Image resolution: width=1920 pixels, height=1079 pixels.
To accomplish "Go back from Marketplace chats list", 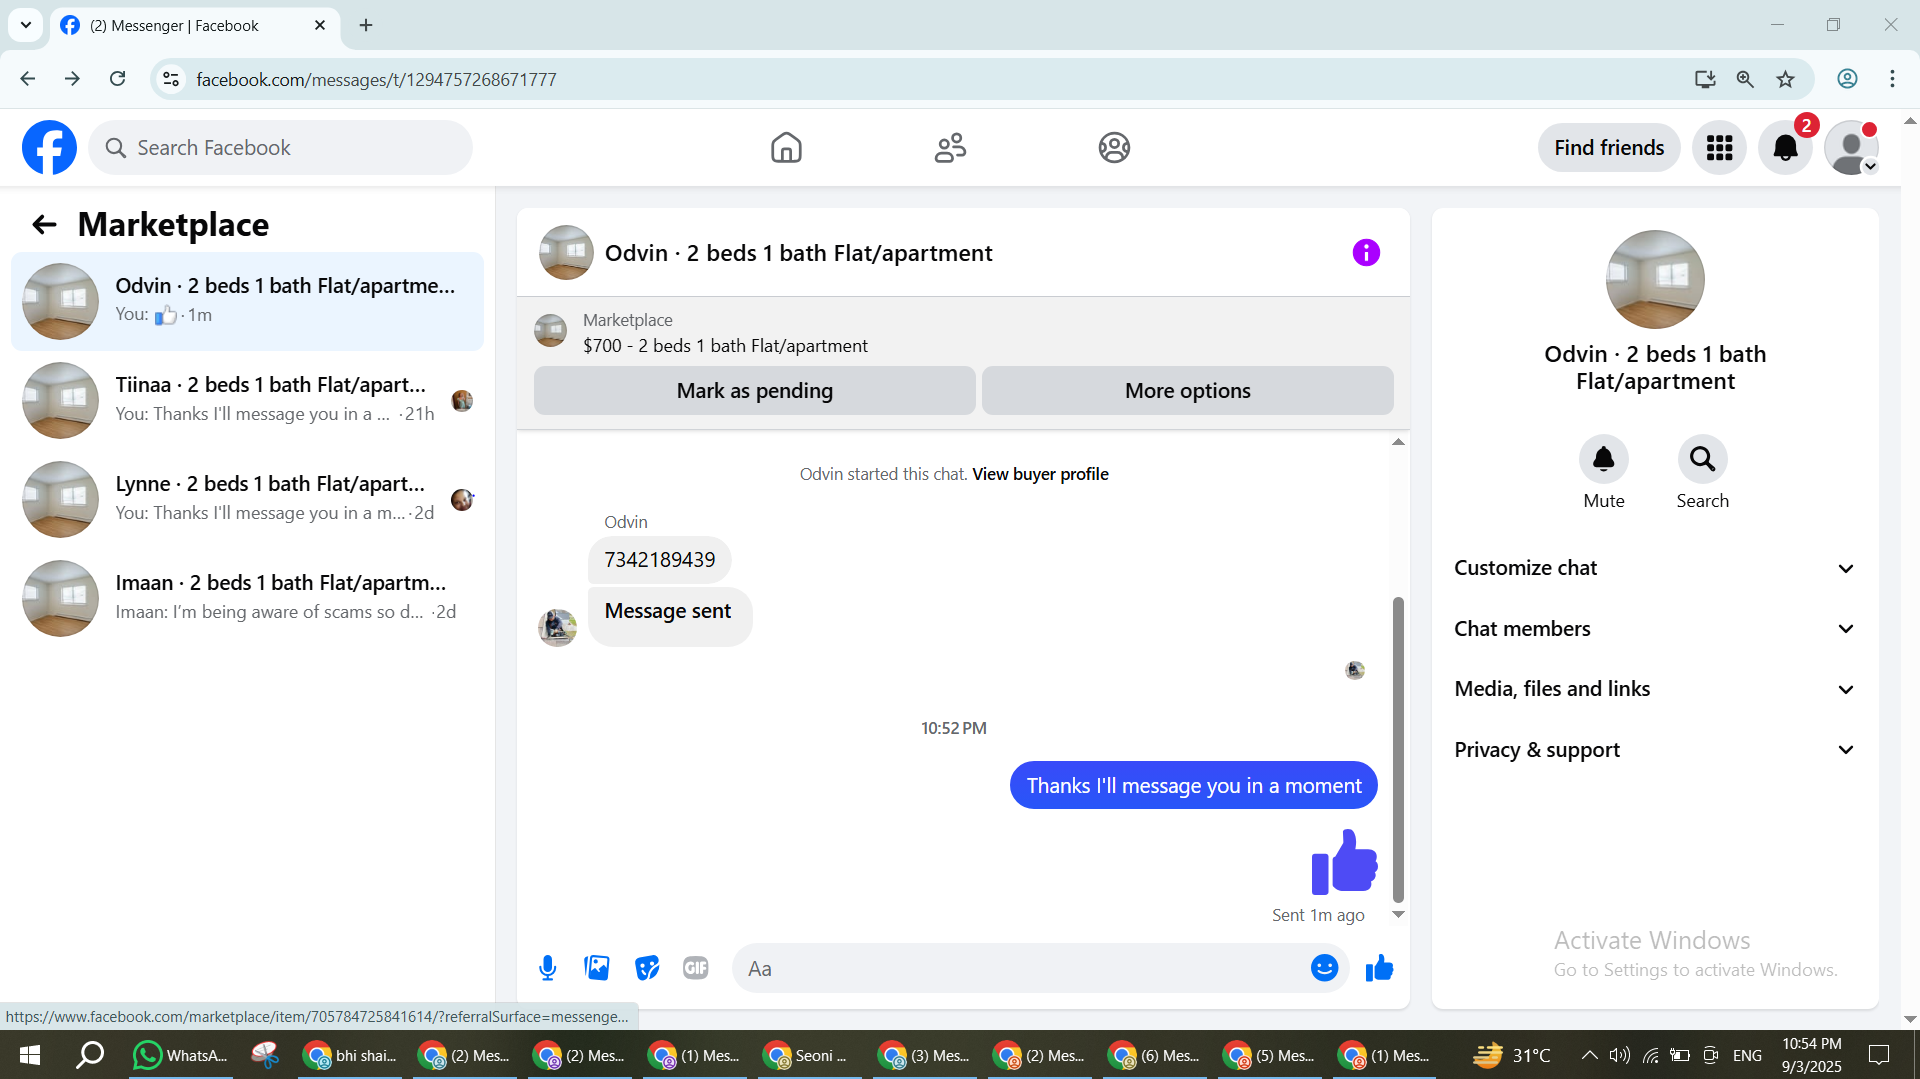I will (x=44, y=224).
